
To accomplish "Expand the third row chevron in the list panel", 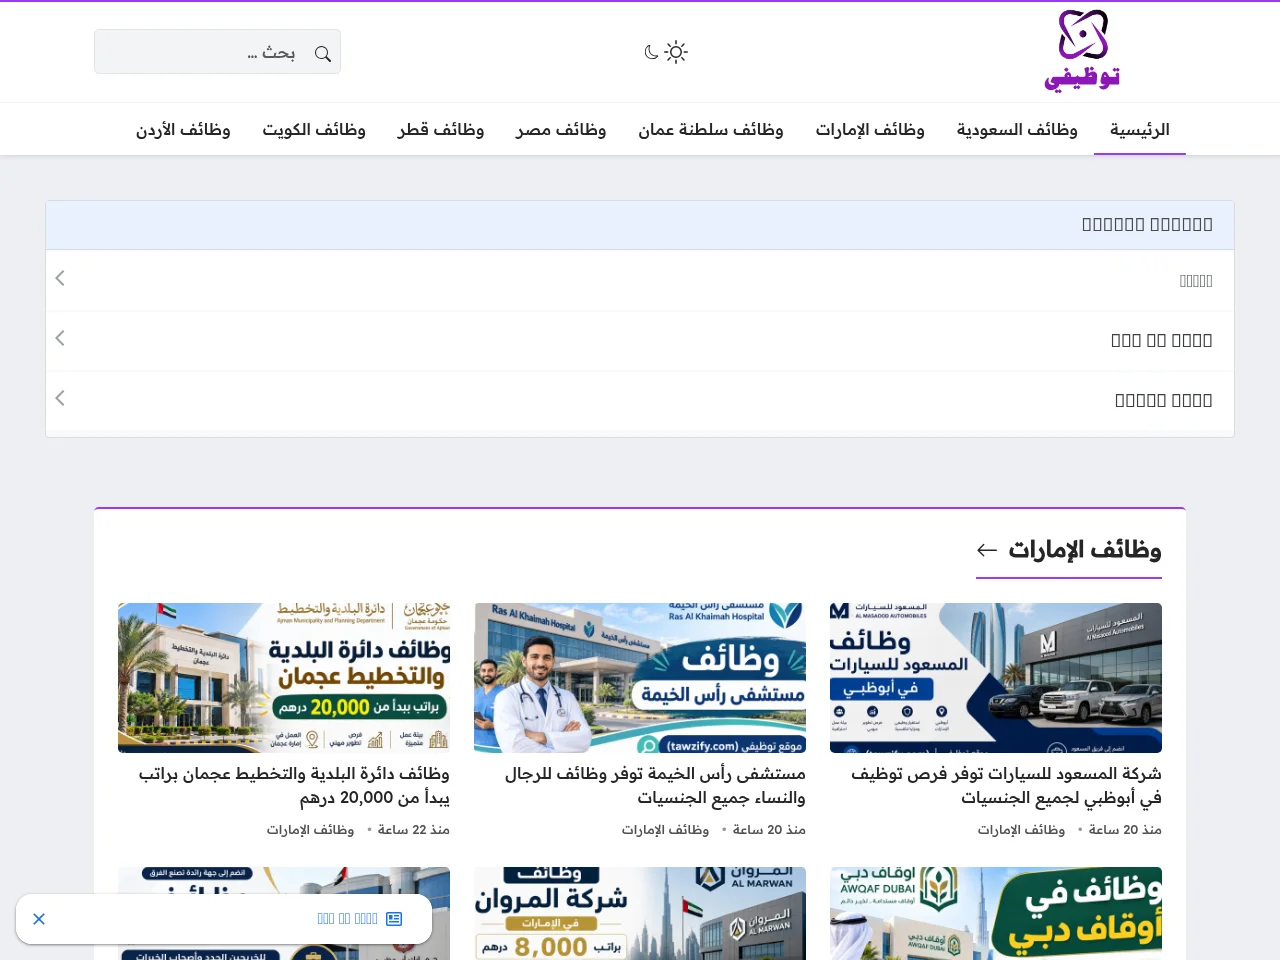I will pos(60,398).
